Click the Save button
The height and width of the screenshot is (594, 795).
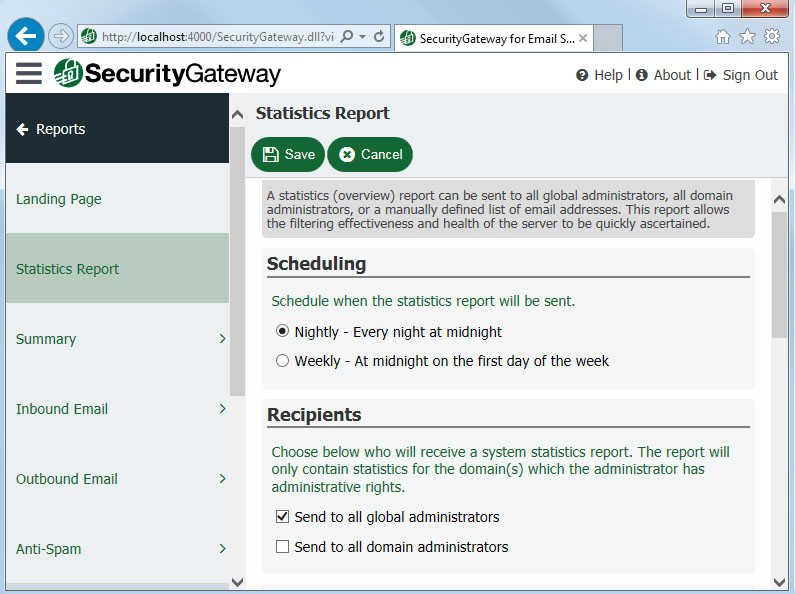click(288, 154)
